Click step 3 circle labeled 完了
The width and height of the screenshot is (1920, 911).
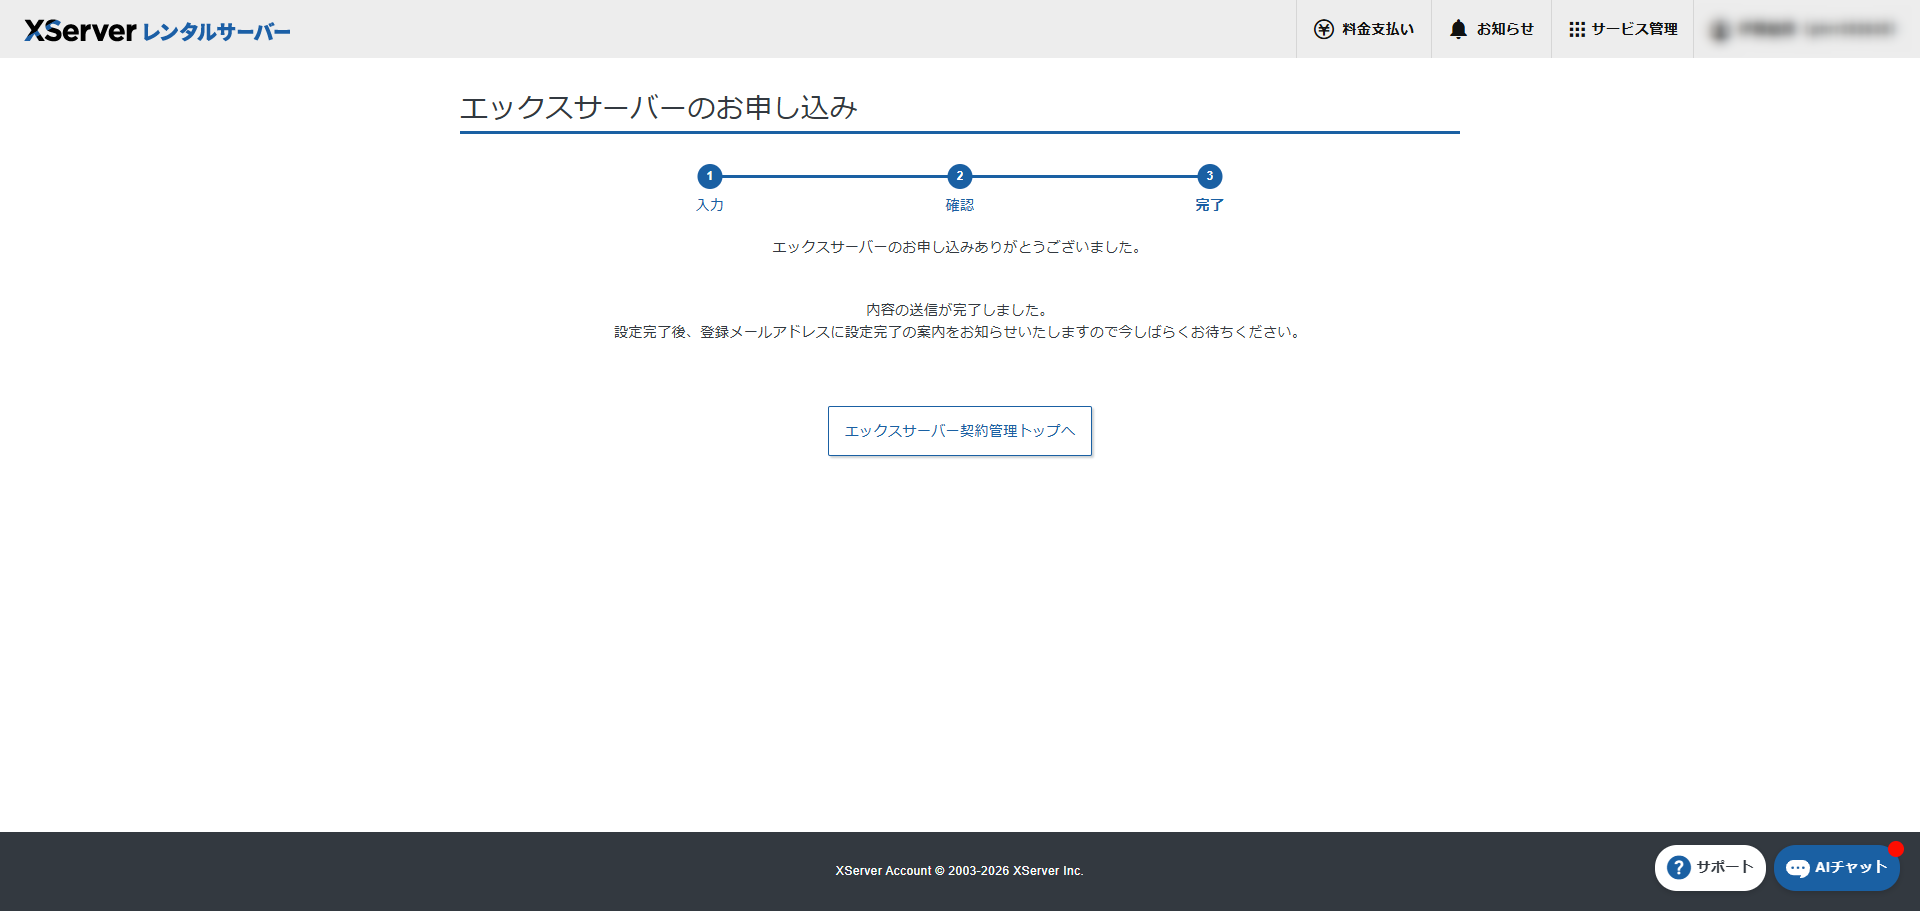tap(1209, 176)
